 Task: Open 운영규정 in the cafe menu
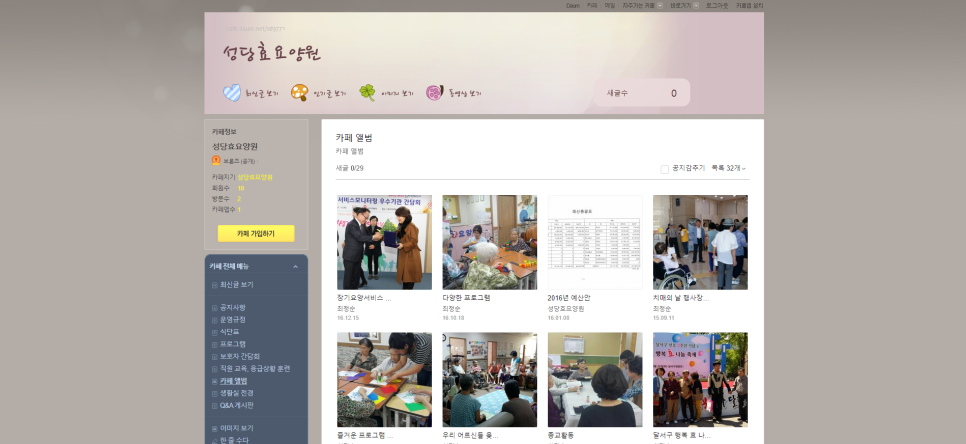(232, 320)
